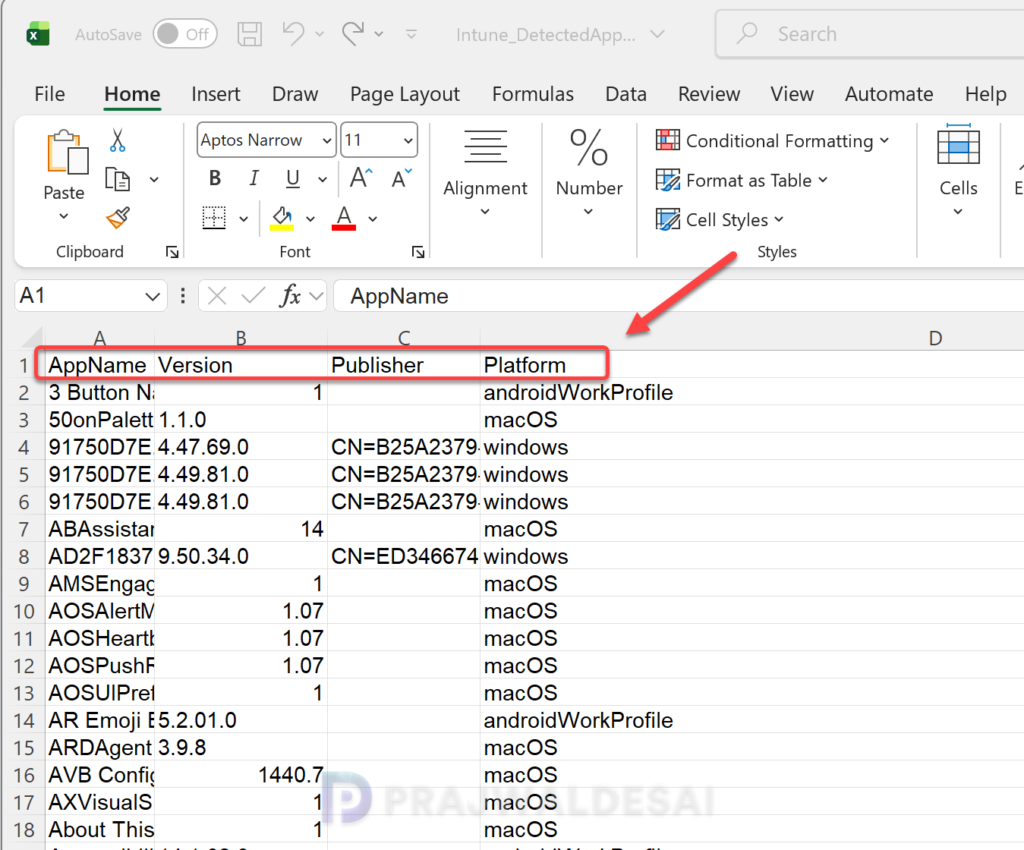Click the Select All corner triangle
1024x850 pixels.
[32, 337]
